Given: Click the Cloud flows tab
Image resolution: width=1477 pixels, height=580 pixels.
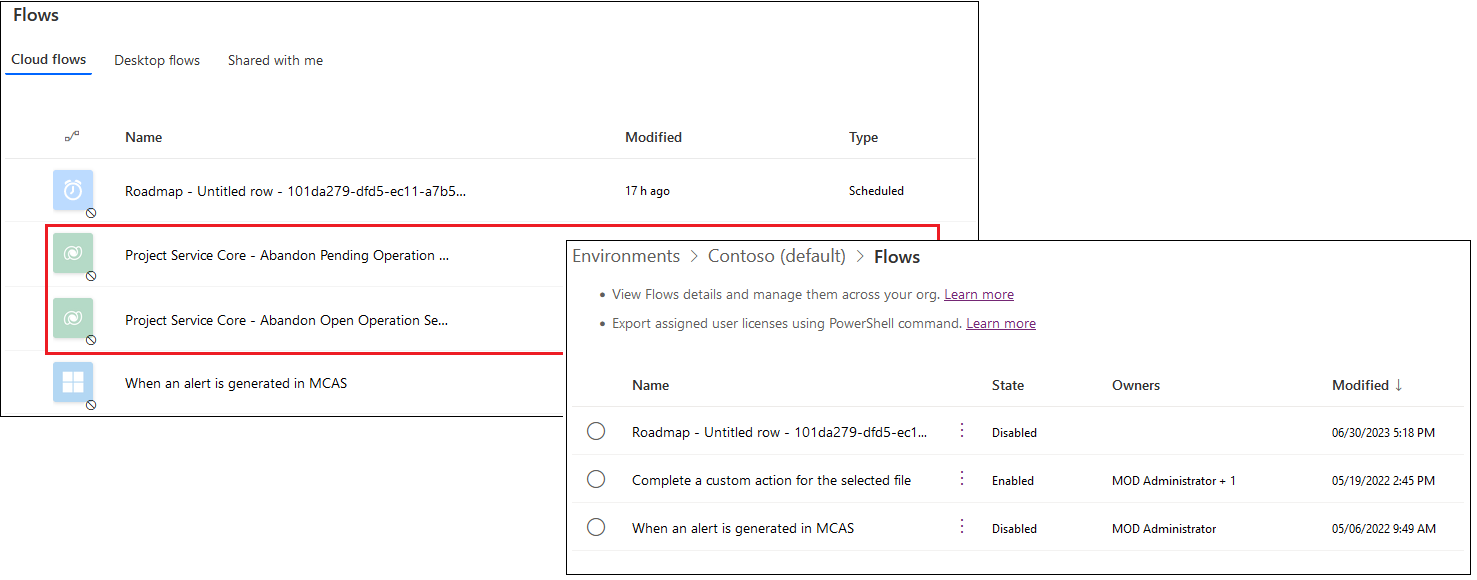Looking at the screenshot, I should [49, 60].
